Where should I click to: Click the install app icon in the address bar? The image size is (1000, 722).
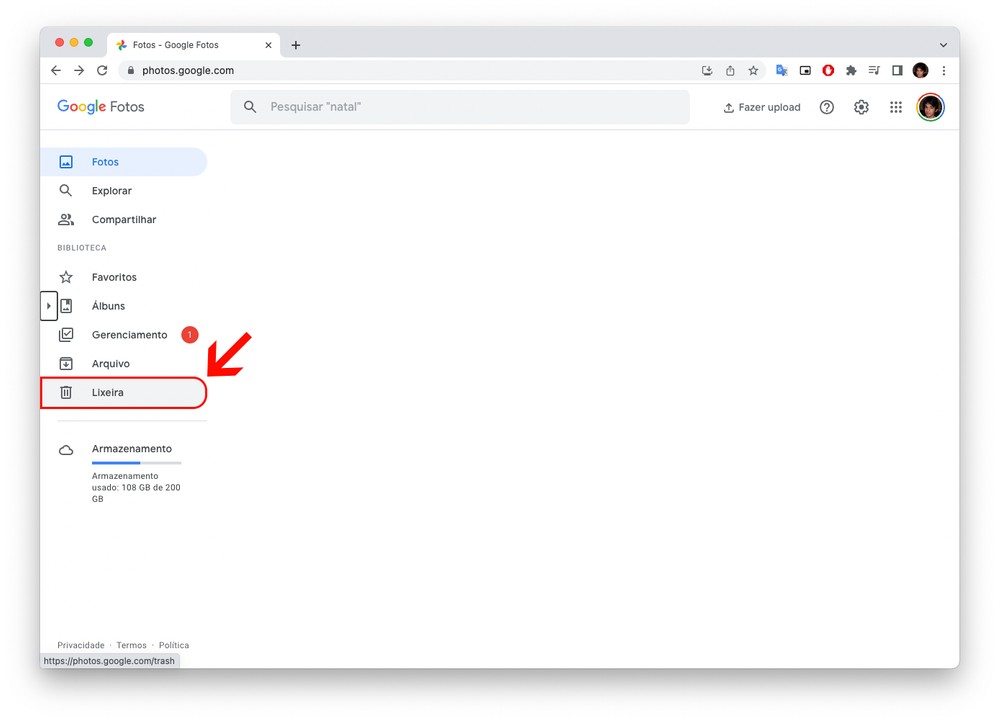tap(707, 70)
